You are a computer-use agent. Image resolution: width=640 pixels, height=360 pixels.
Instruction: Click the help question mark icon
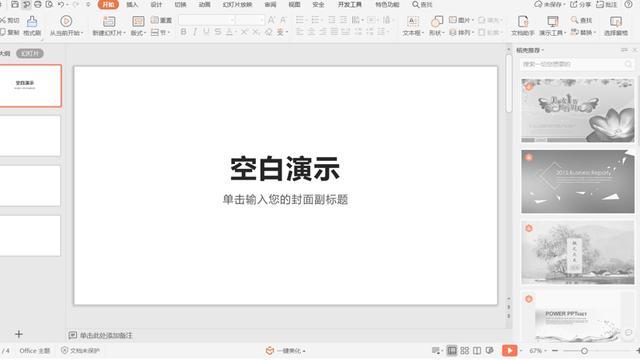pyautogui.click(x=629, y=4)
